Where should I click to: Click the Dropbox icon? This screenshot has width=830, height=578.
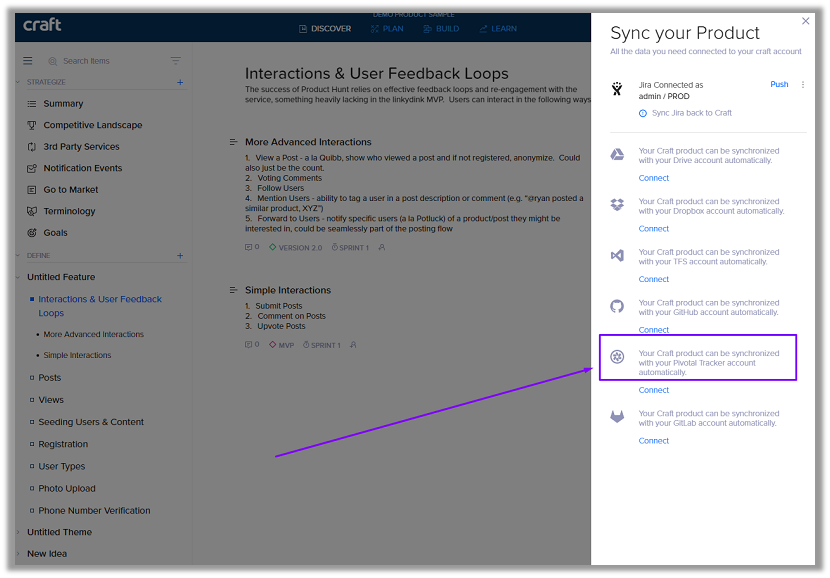(x=618, y=205)
